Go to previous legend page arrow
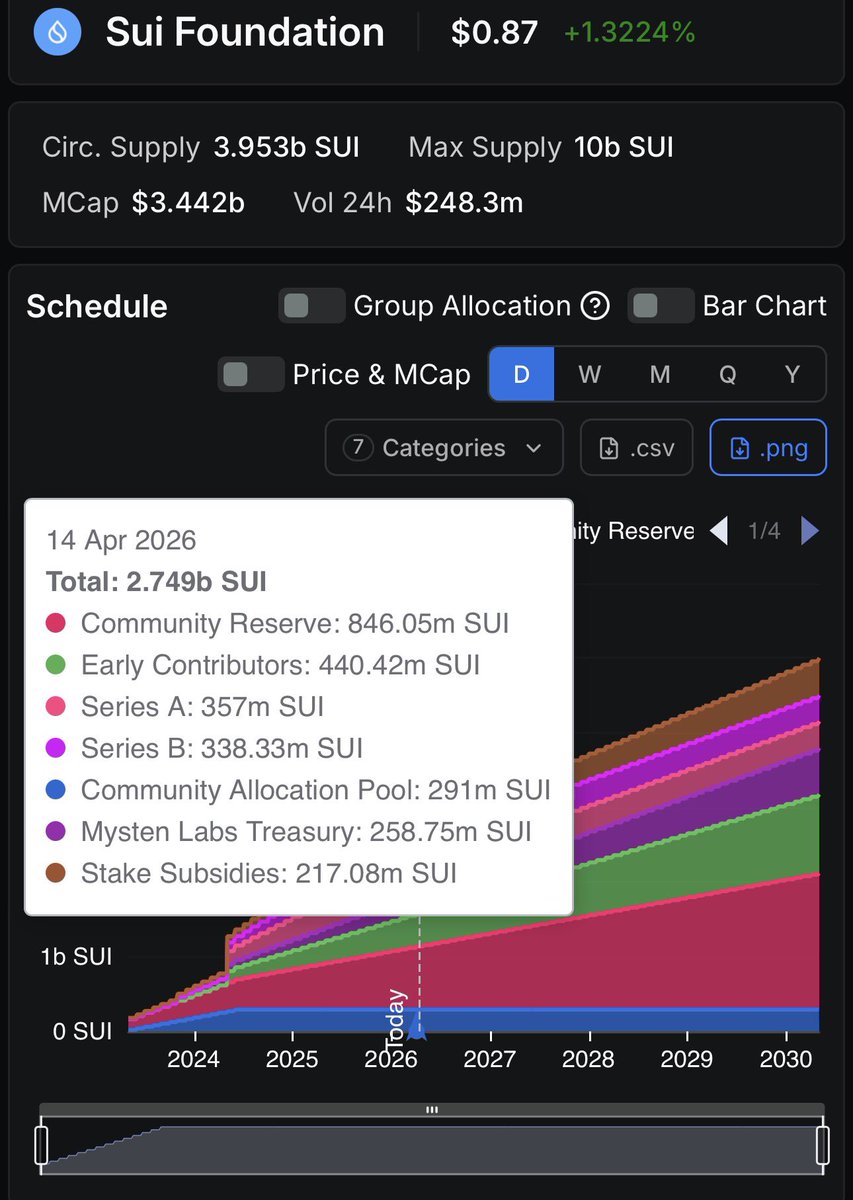 coord(718,531)
